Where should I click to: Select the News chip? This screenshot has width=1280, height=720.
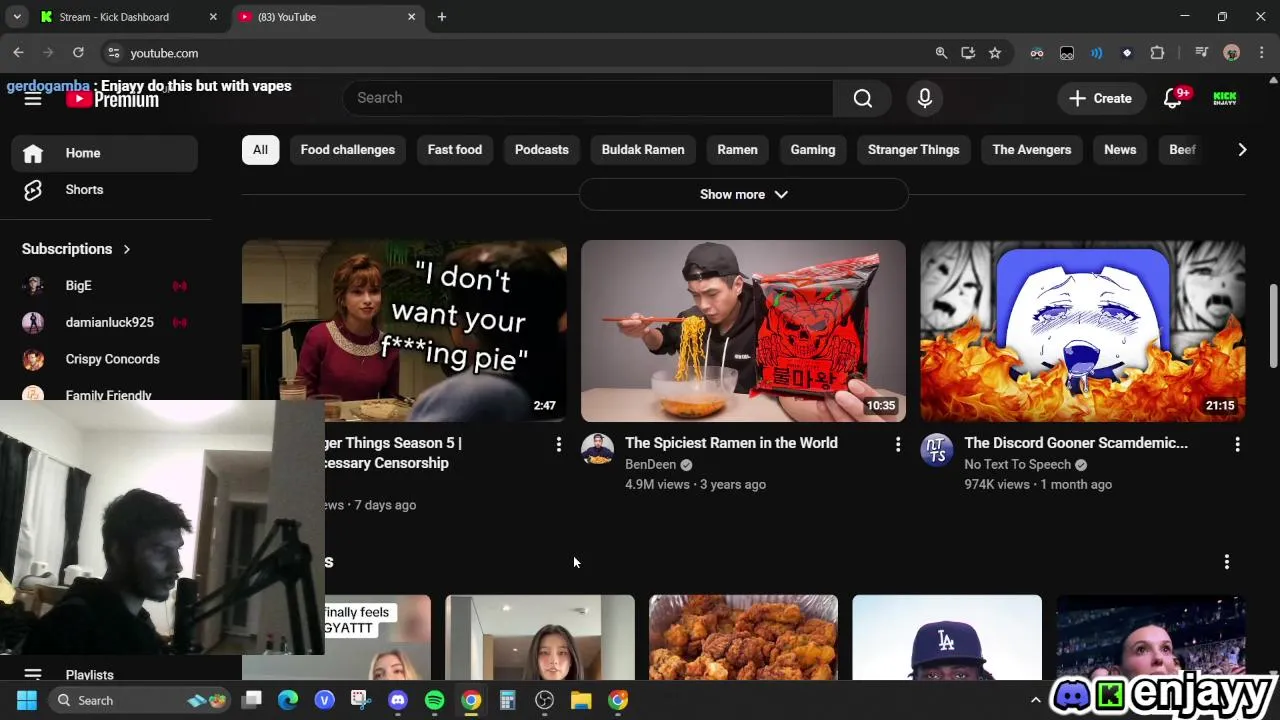coord(1120,150)
